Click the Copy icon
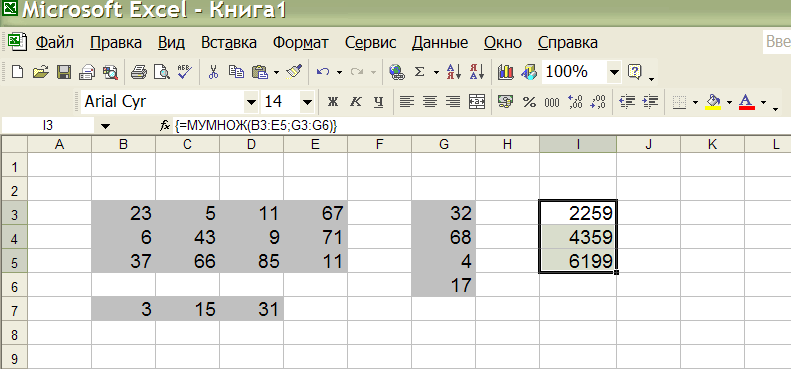791x369 pixels. (236, 72)
